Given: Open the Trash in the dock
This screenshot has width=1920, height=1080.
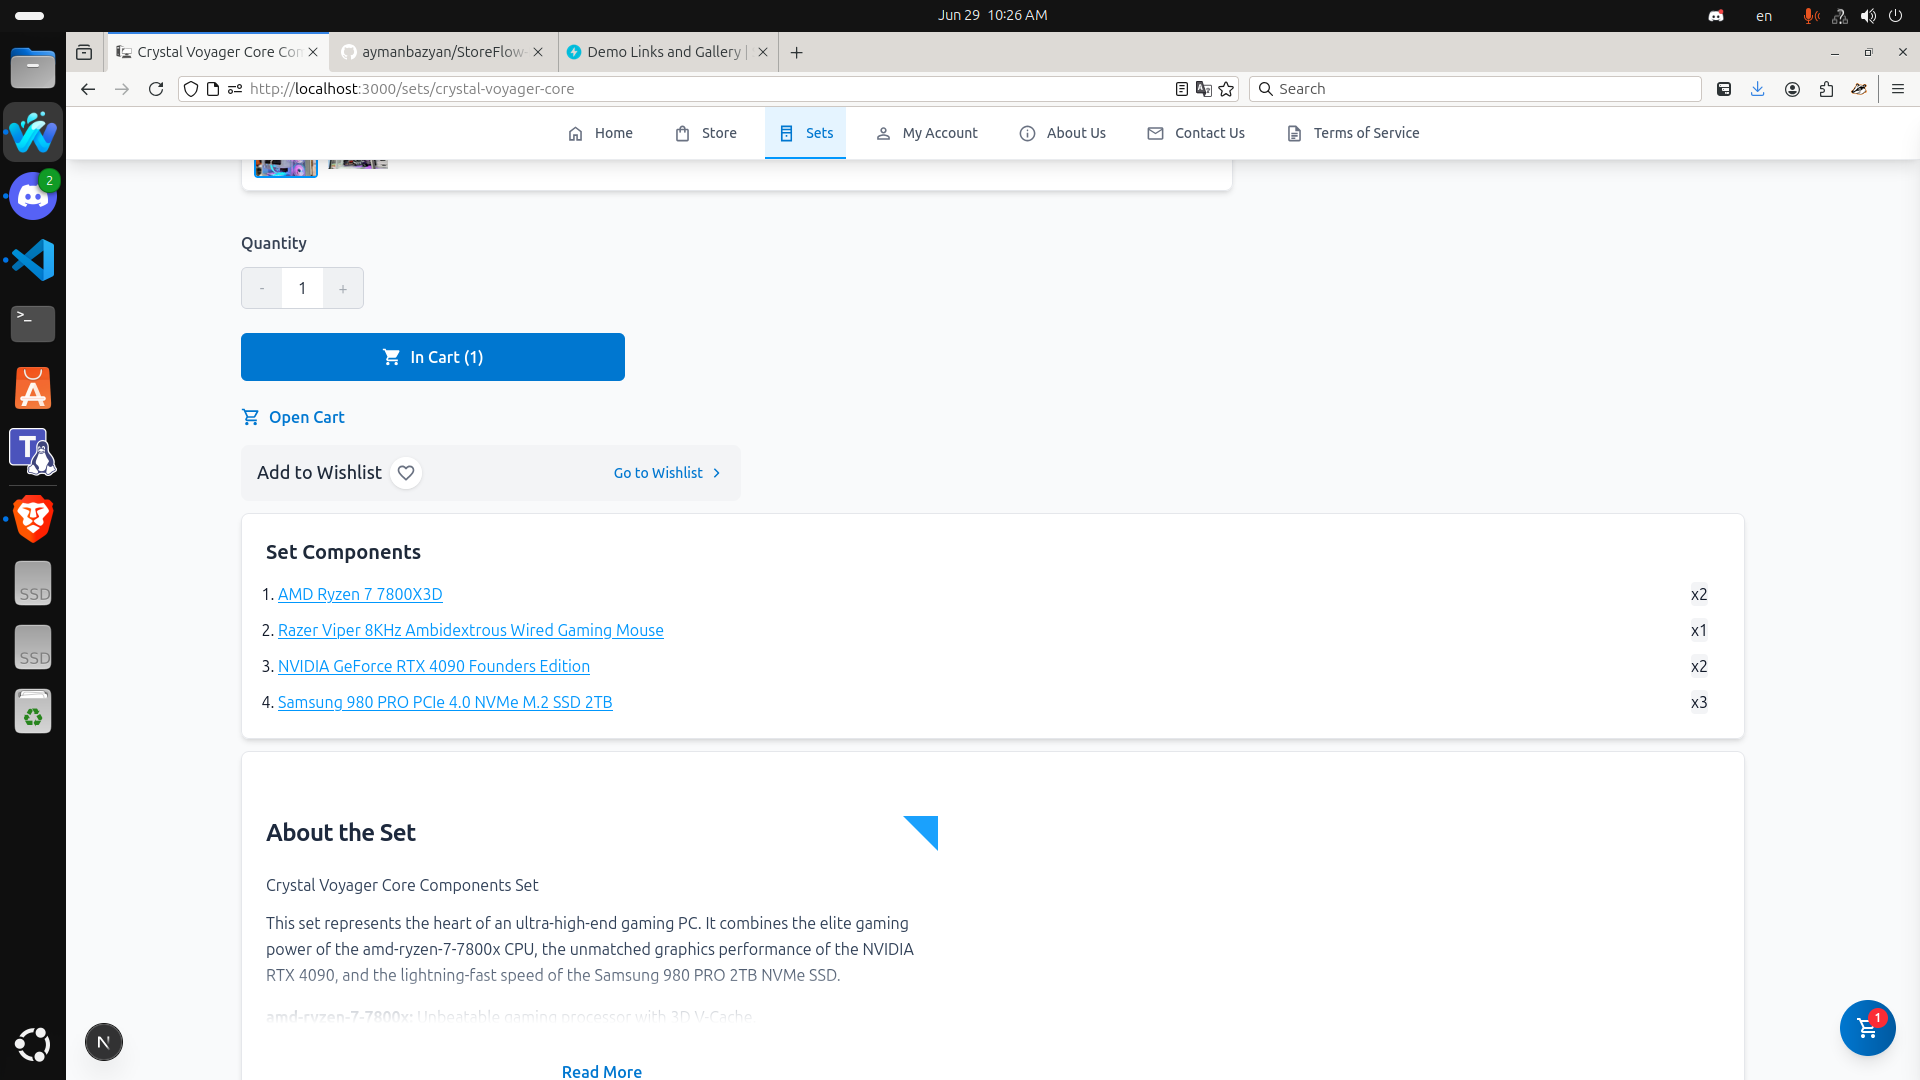Looking at the screenshot, I should 33,712.
